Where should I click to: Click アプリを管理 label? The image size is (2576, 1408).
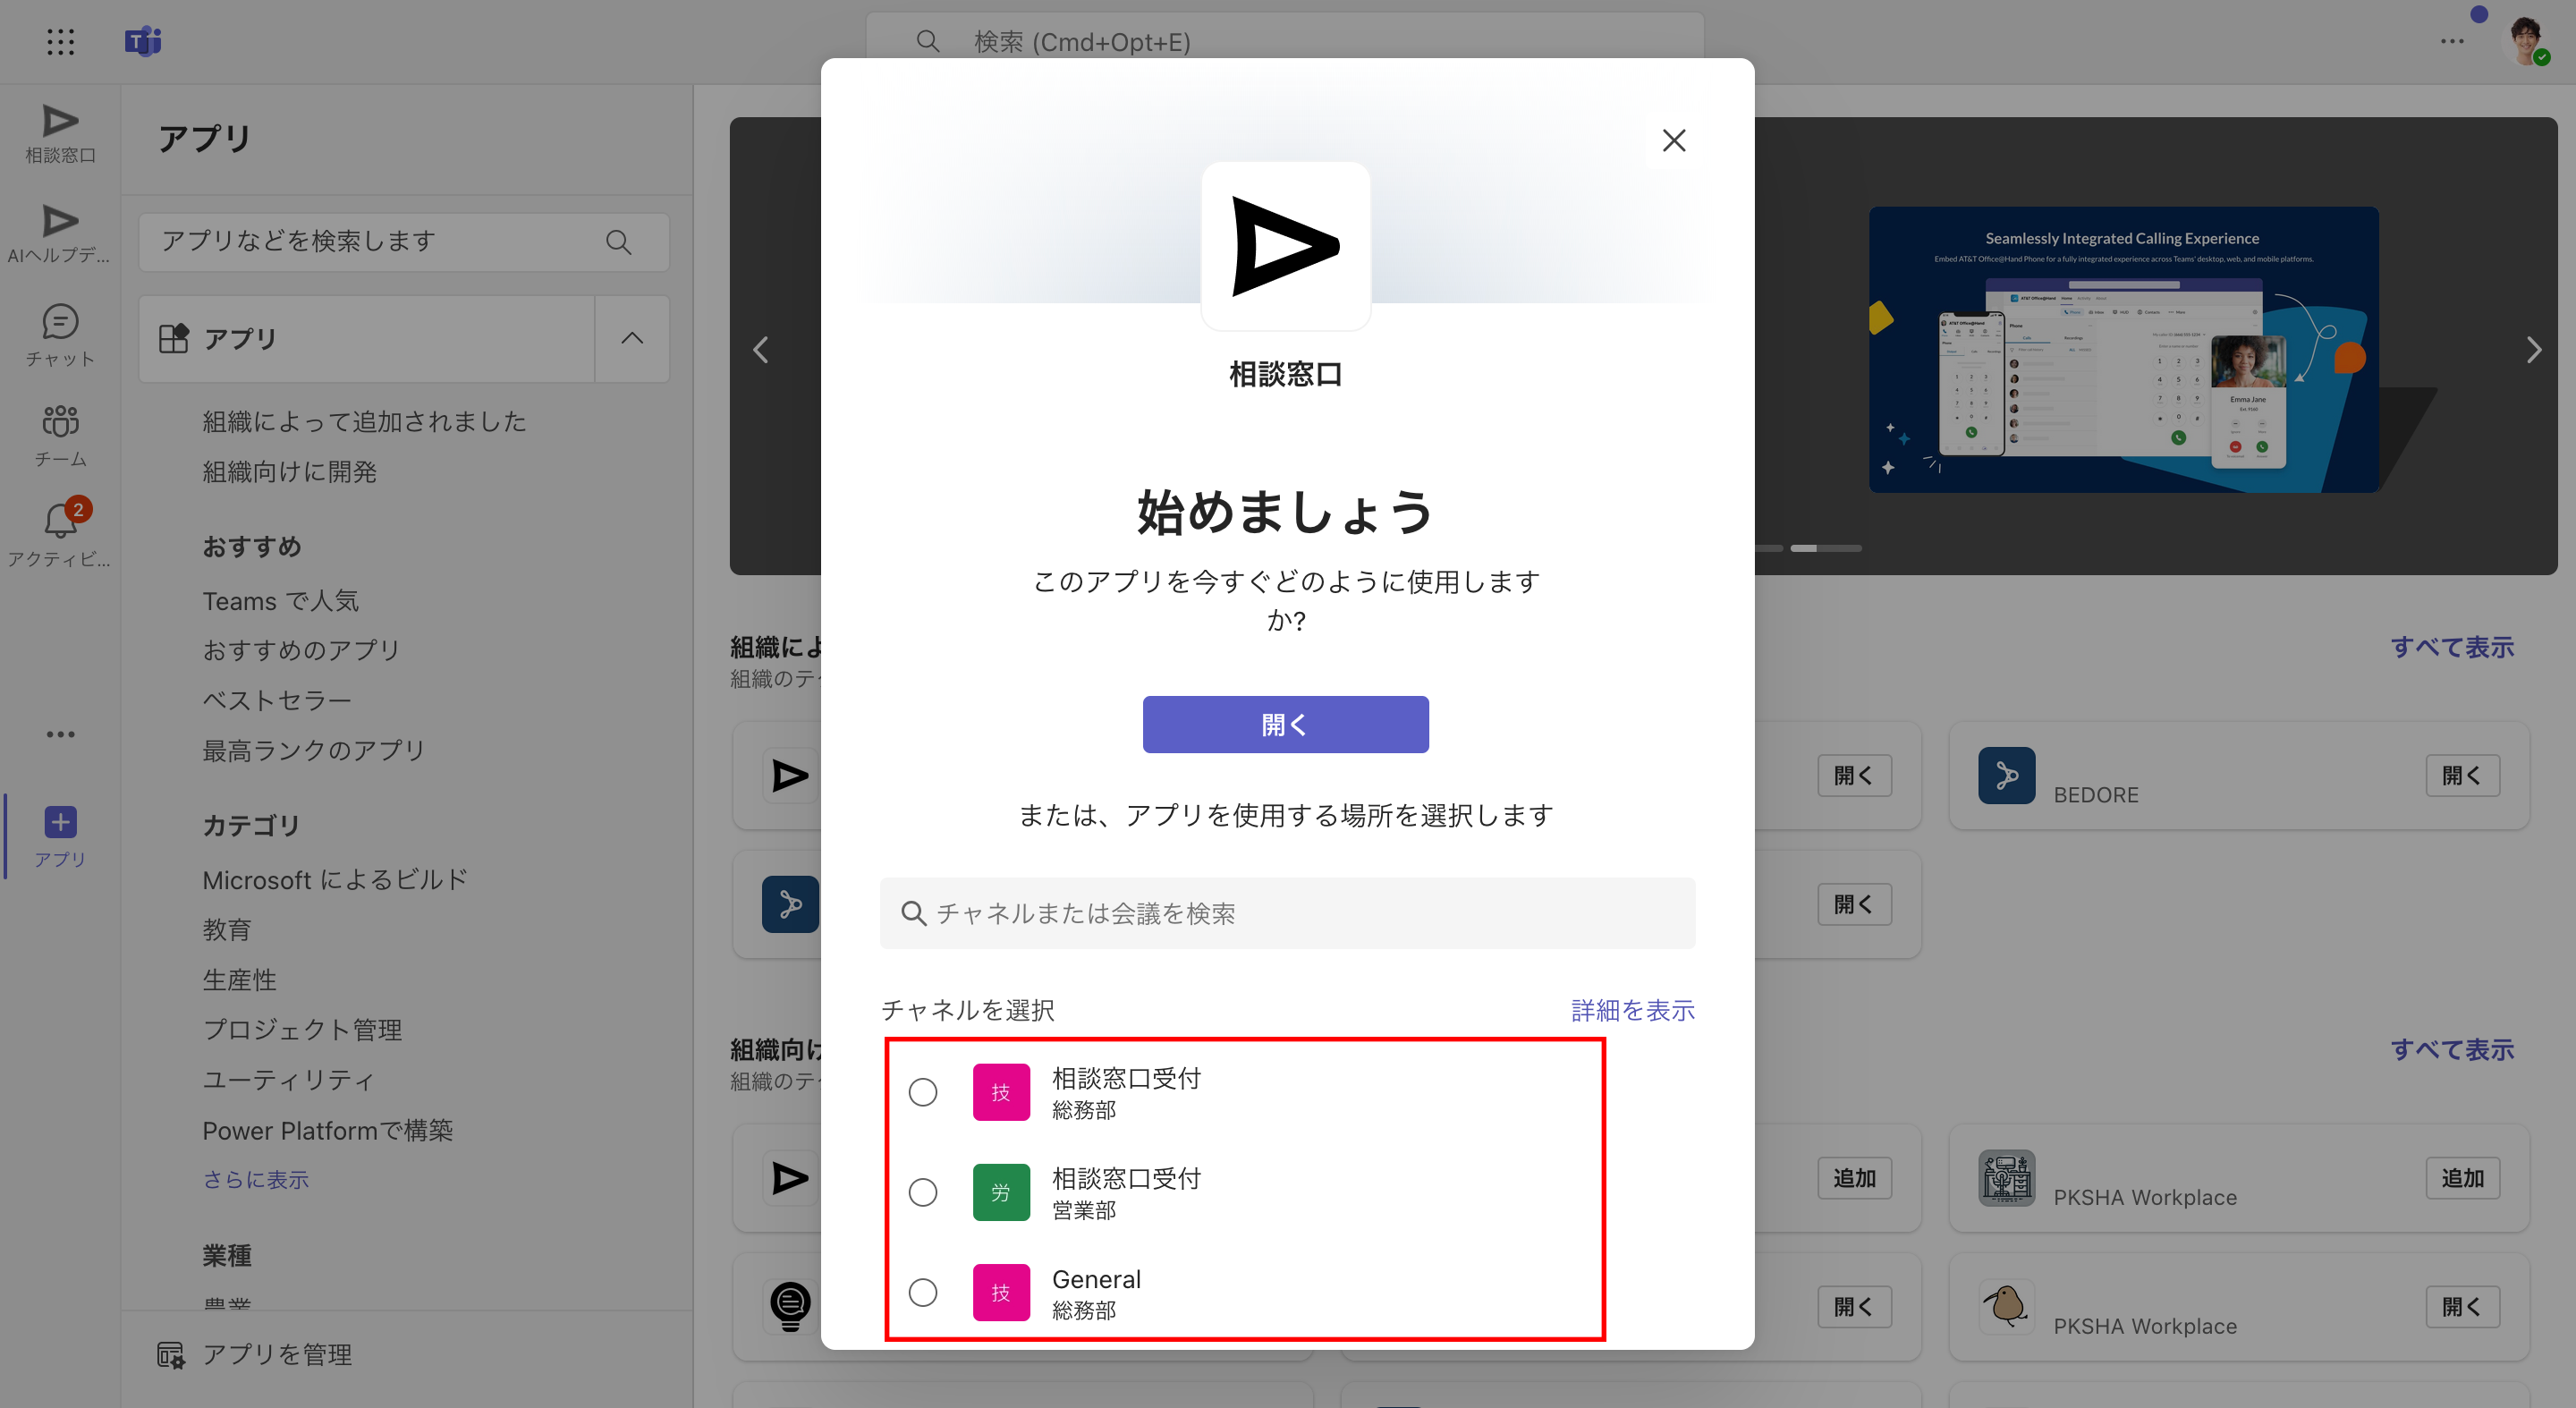point(277,1355)
